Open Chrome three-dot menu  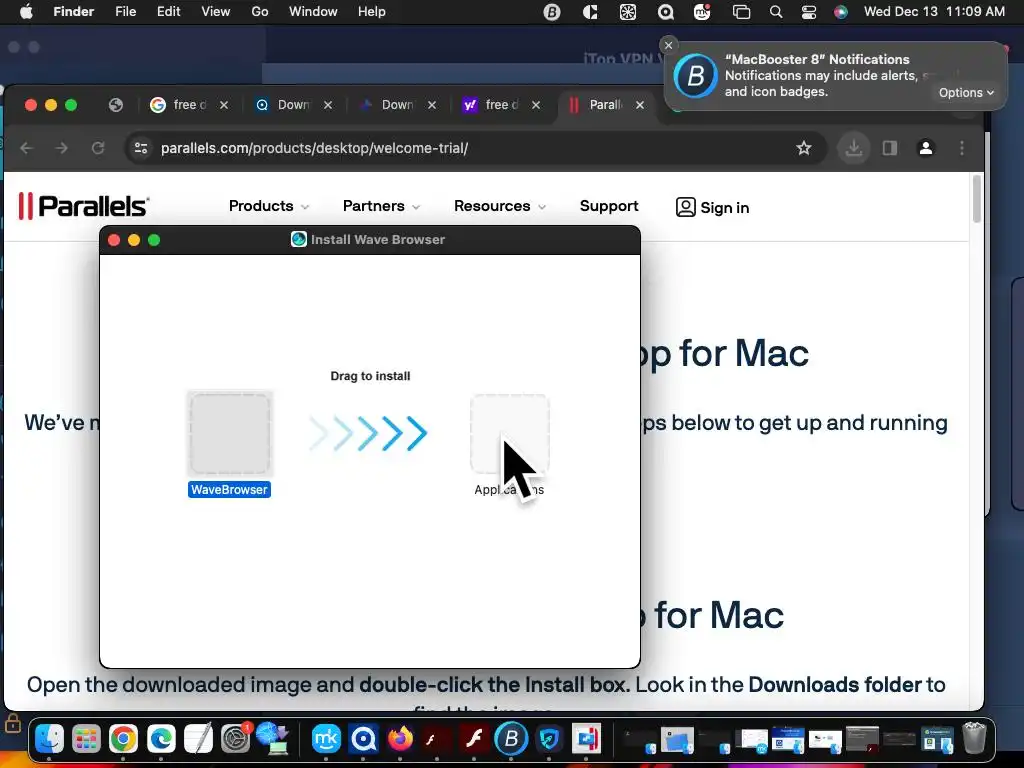962,148
